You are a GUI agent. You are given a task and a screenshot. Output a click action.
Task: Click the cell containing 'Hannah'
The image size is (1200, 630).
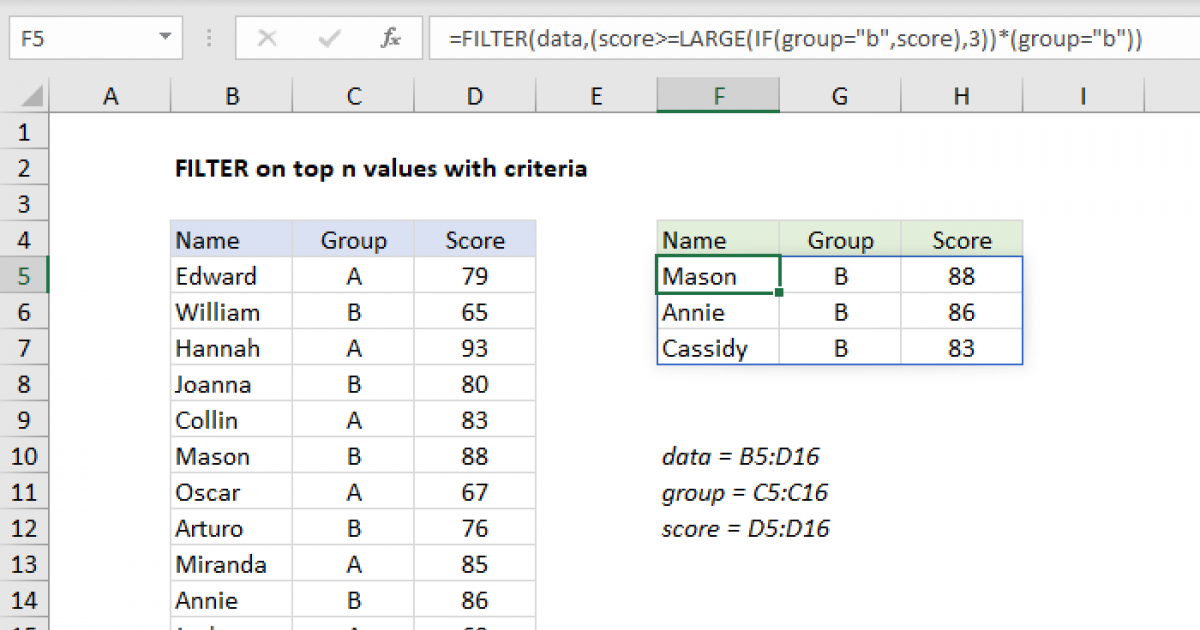pyautogui.click(x=232, y=348)
